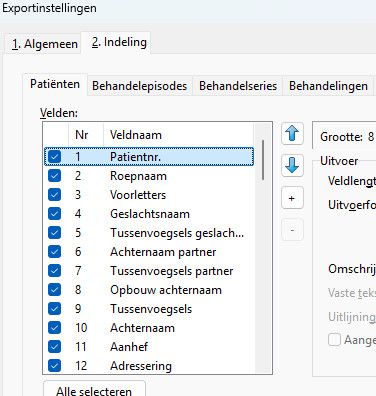Uncheck the Patientnr. field checkbox
The height and width of the screenshot is (396, 376).
tap(54, 157)
